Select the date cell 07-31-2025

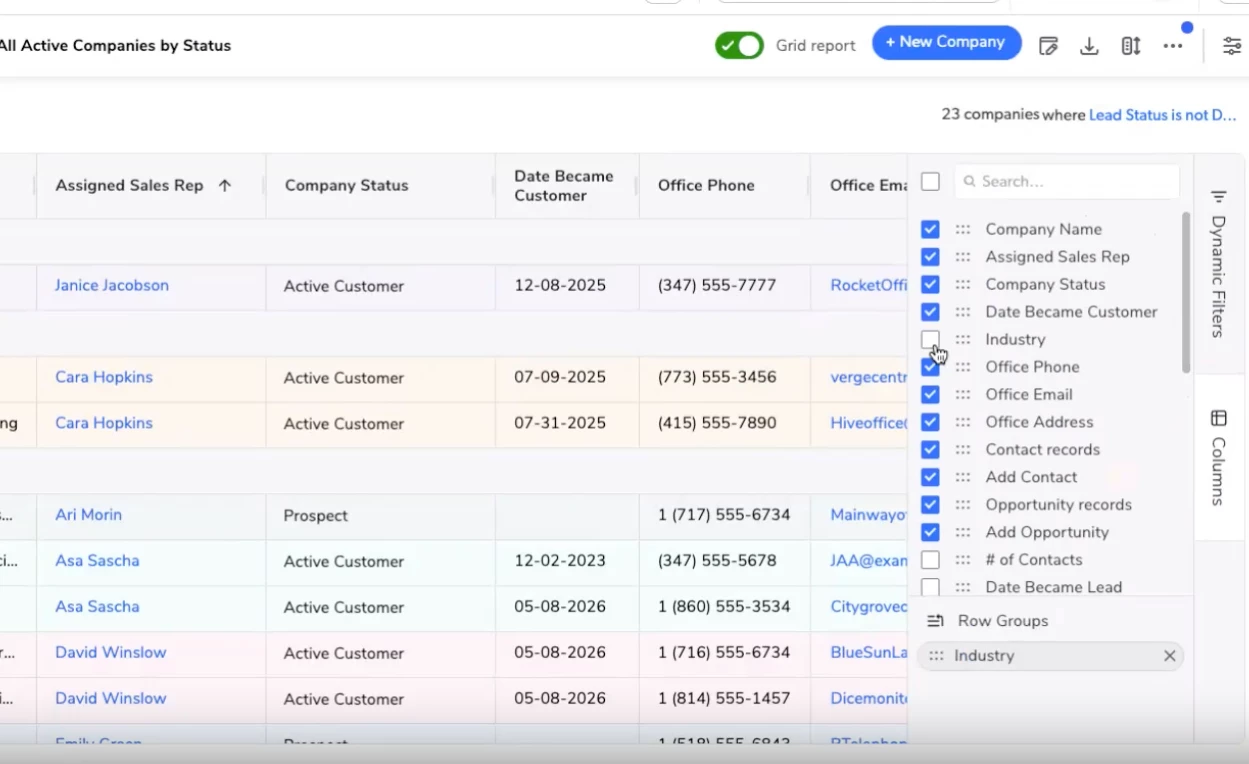567,424
